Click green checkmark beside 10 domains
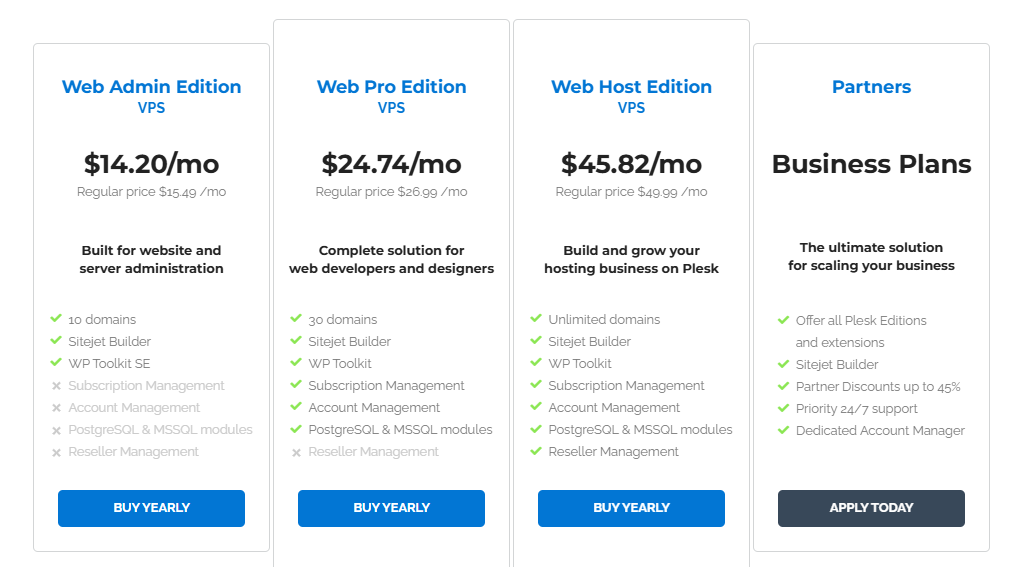This screenshot has height=567, width=1020. coord(56,319)
